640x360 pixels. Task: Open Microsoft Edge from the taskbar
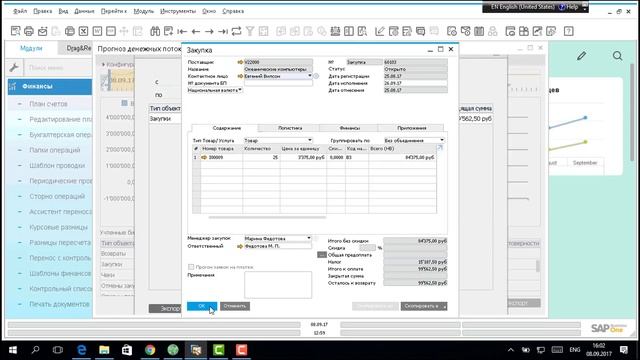(x=82, y=350)
